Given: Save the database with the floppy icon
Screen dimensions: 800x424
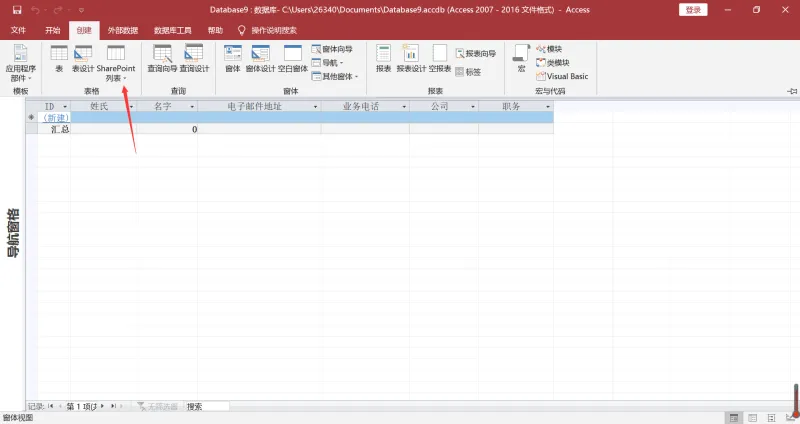Looking at the screenshot, I should [17, 10].
